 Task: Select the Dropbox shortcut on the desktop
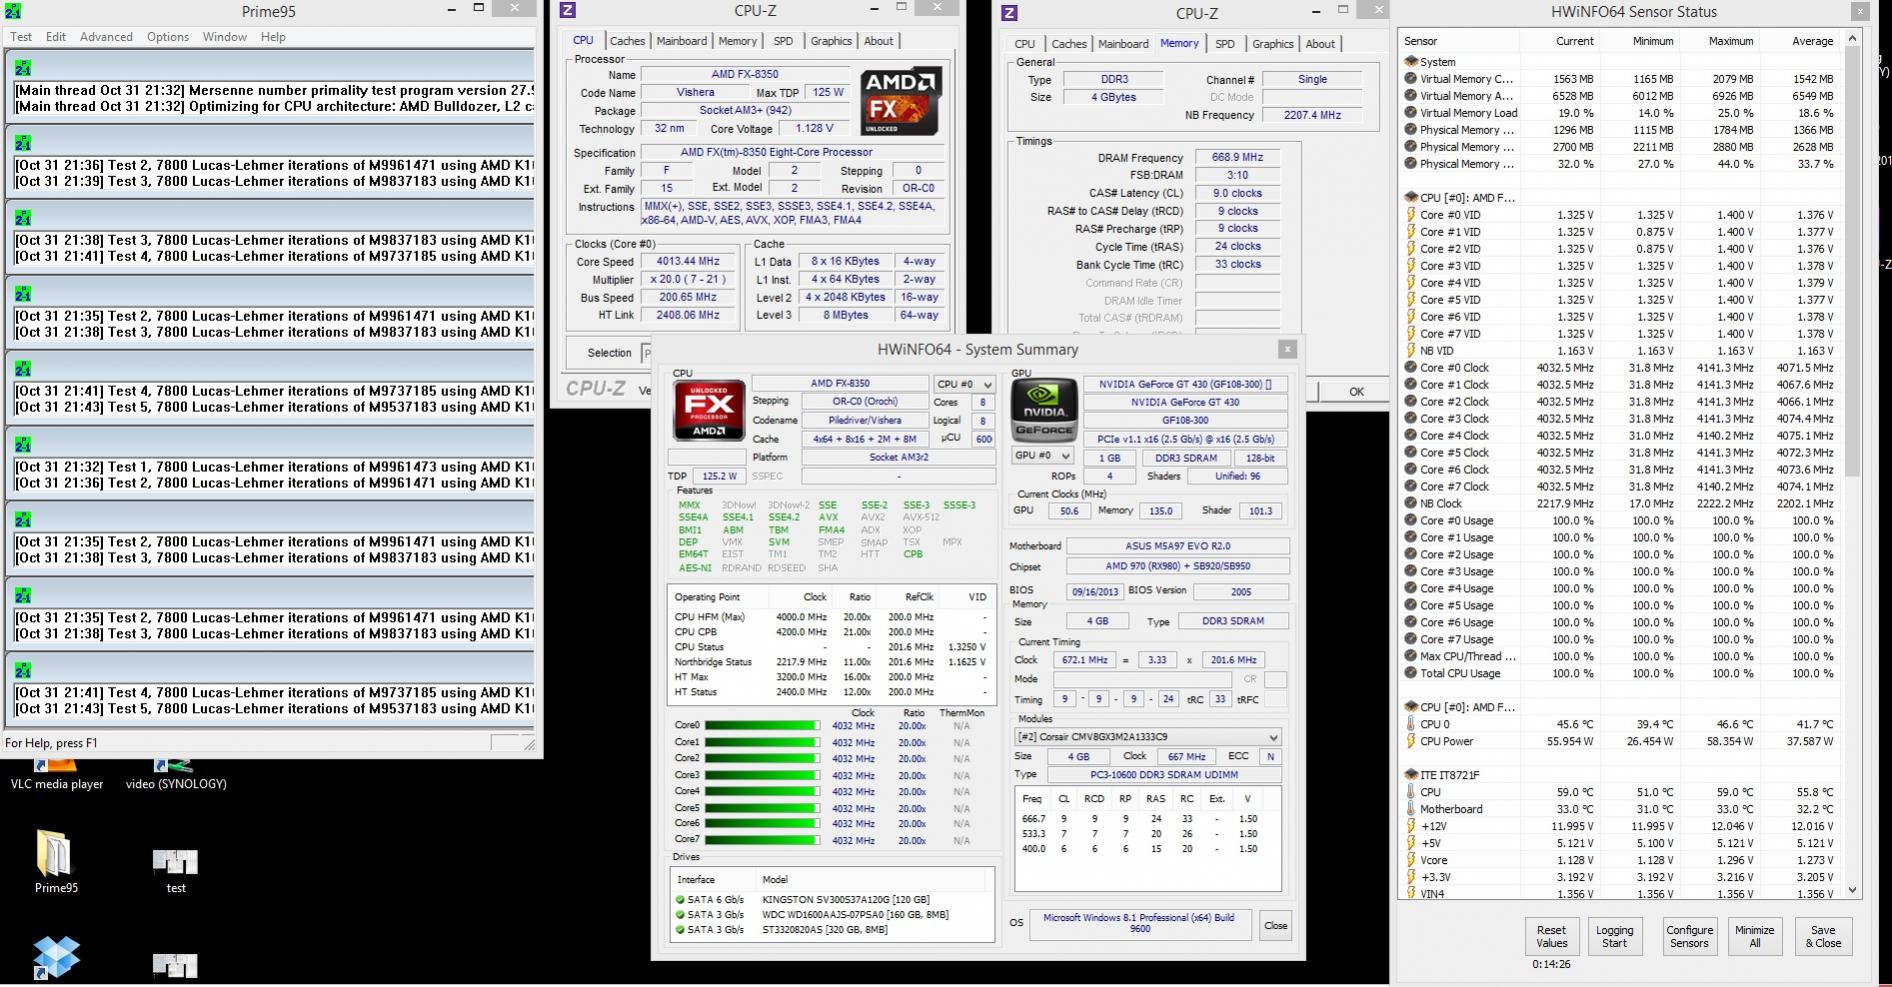tap(55, 957)
